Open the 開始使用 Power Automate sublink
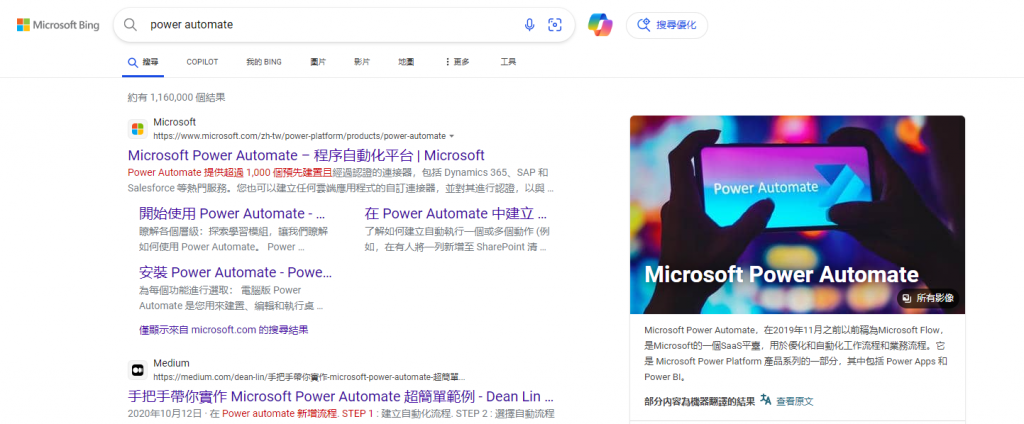 coord(232,214)
